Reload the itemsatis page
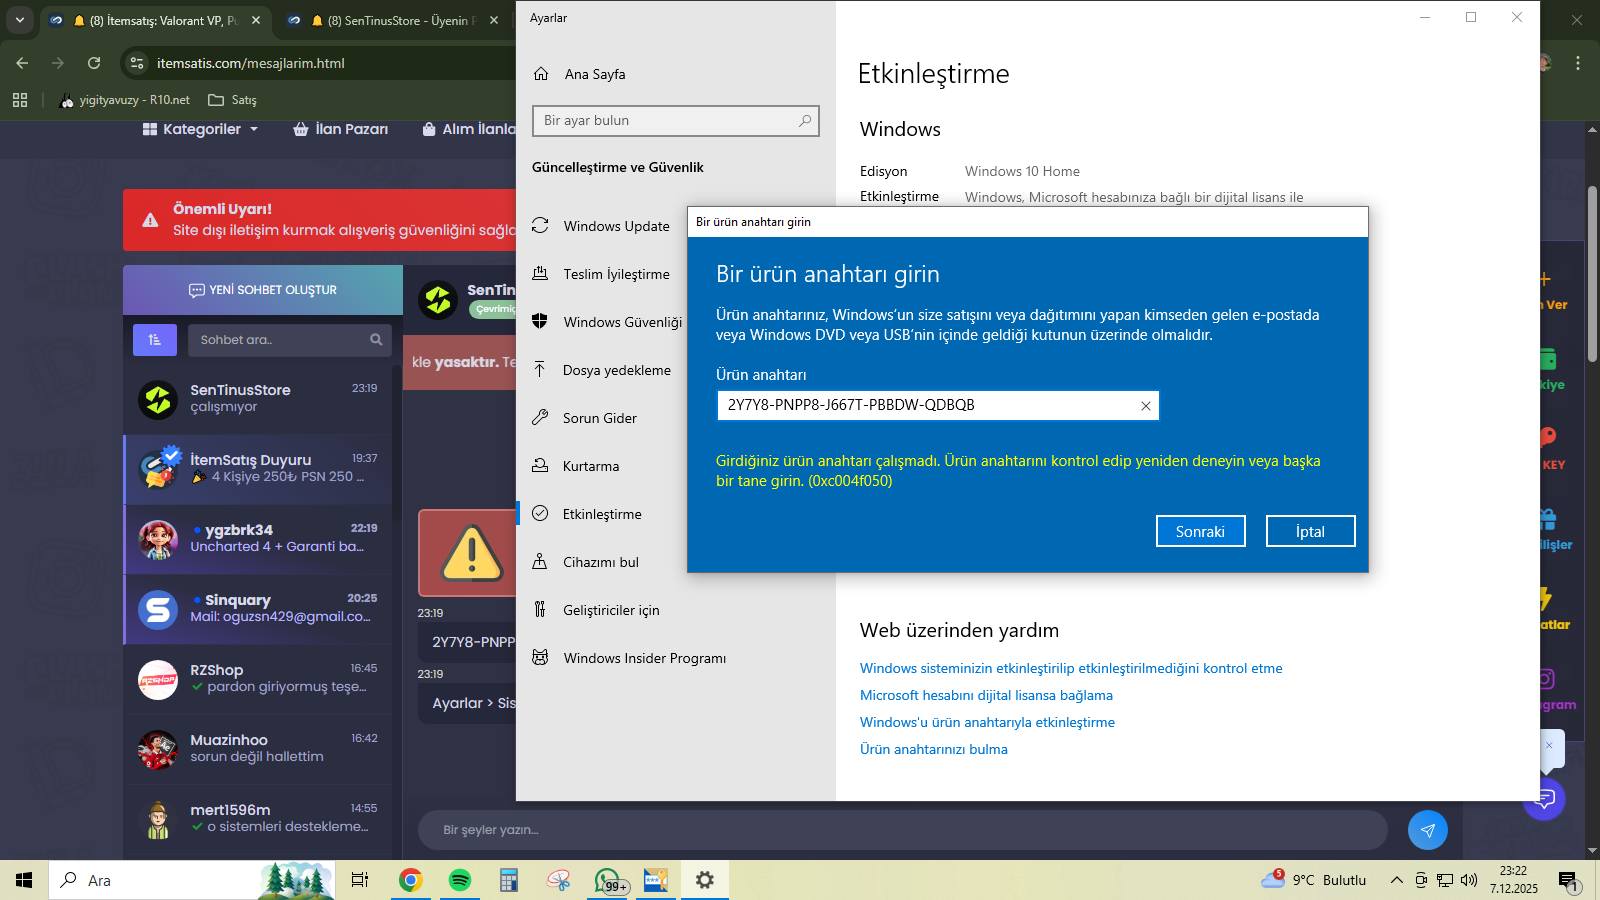The width and height of the screenshot is (1600, 900). point(94,63)
